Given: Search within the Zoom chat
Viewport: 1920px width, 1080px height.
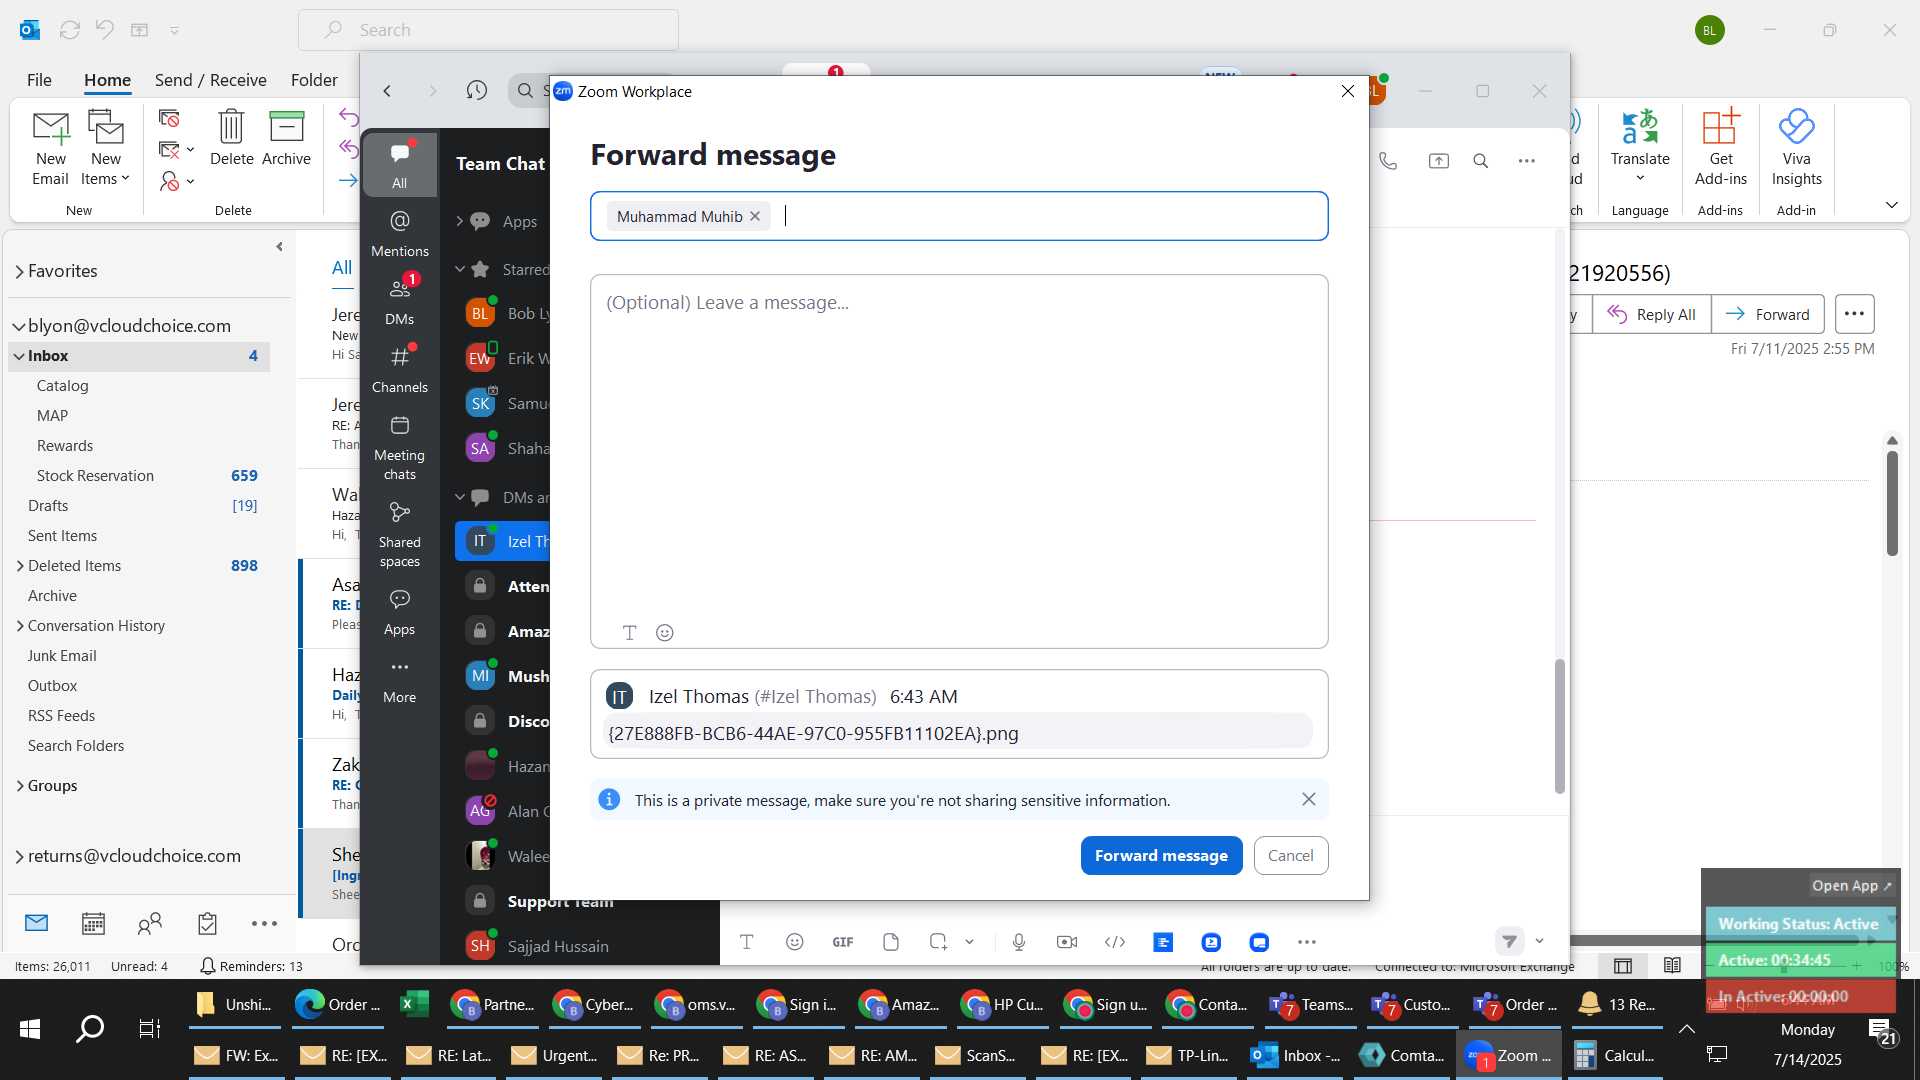Looking at the screenshot, I should pos(1481,161).
